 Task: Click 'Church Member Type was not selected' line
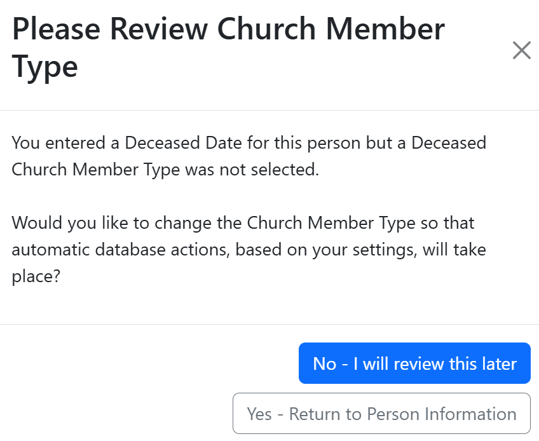(x=165, y=169)
